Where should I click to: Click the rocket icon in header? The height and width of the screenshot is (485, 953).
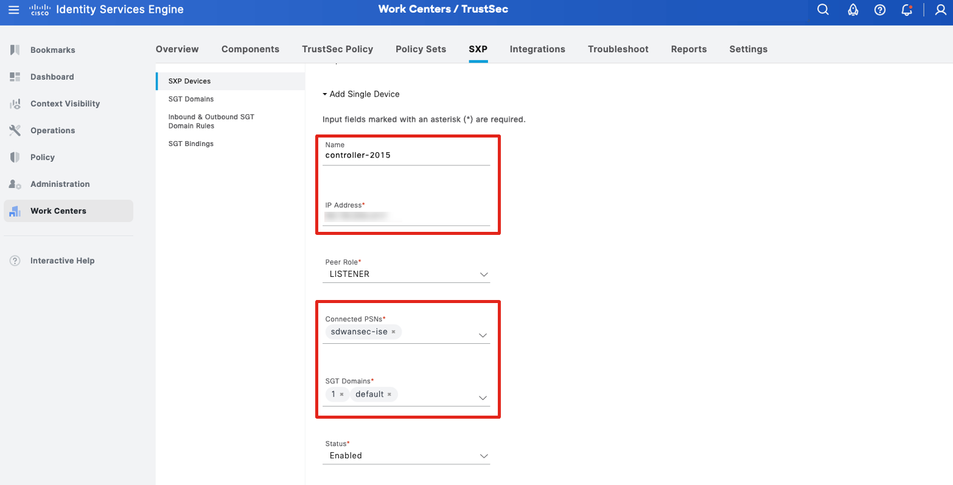[853, 10]
